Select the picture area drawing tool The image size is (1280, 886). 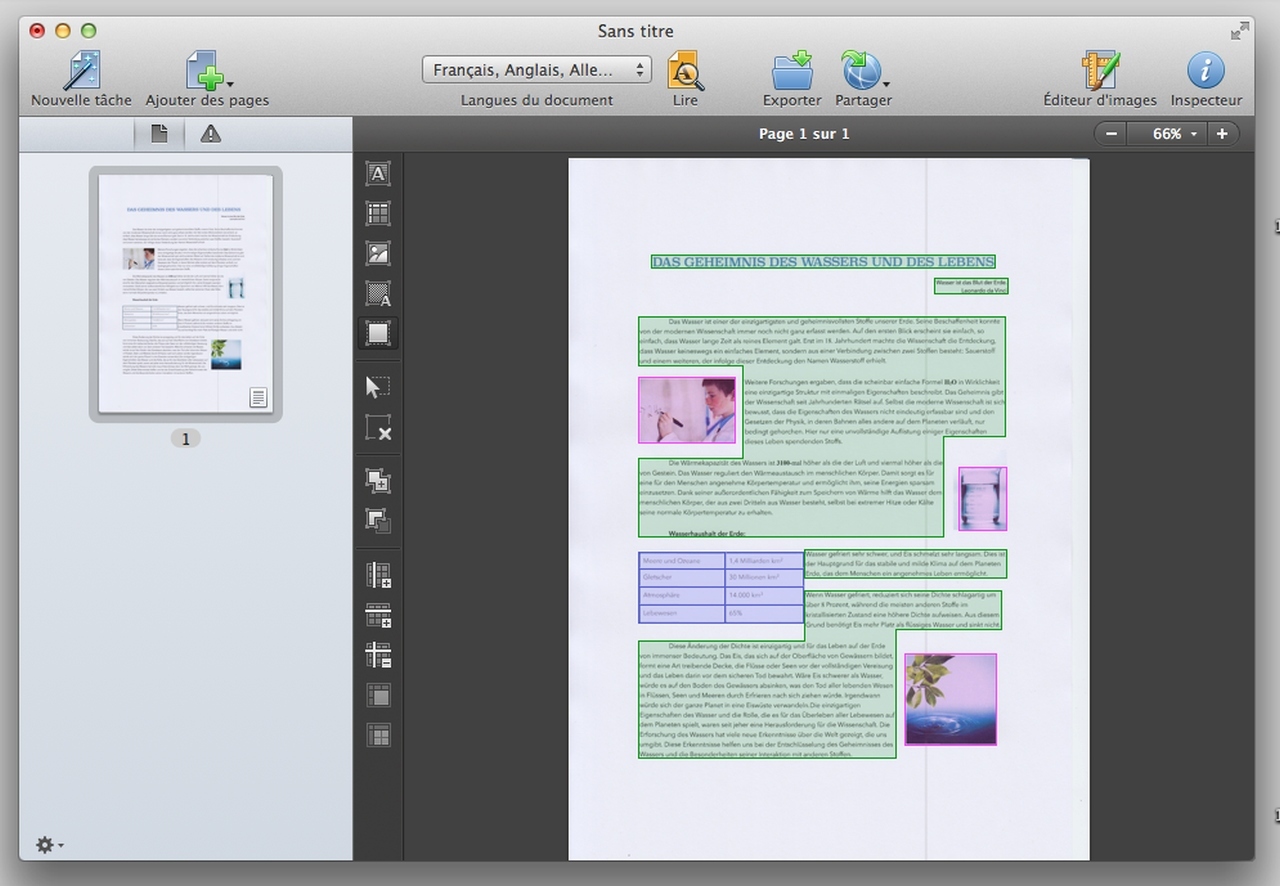[378, 254]
